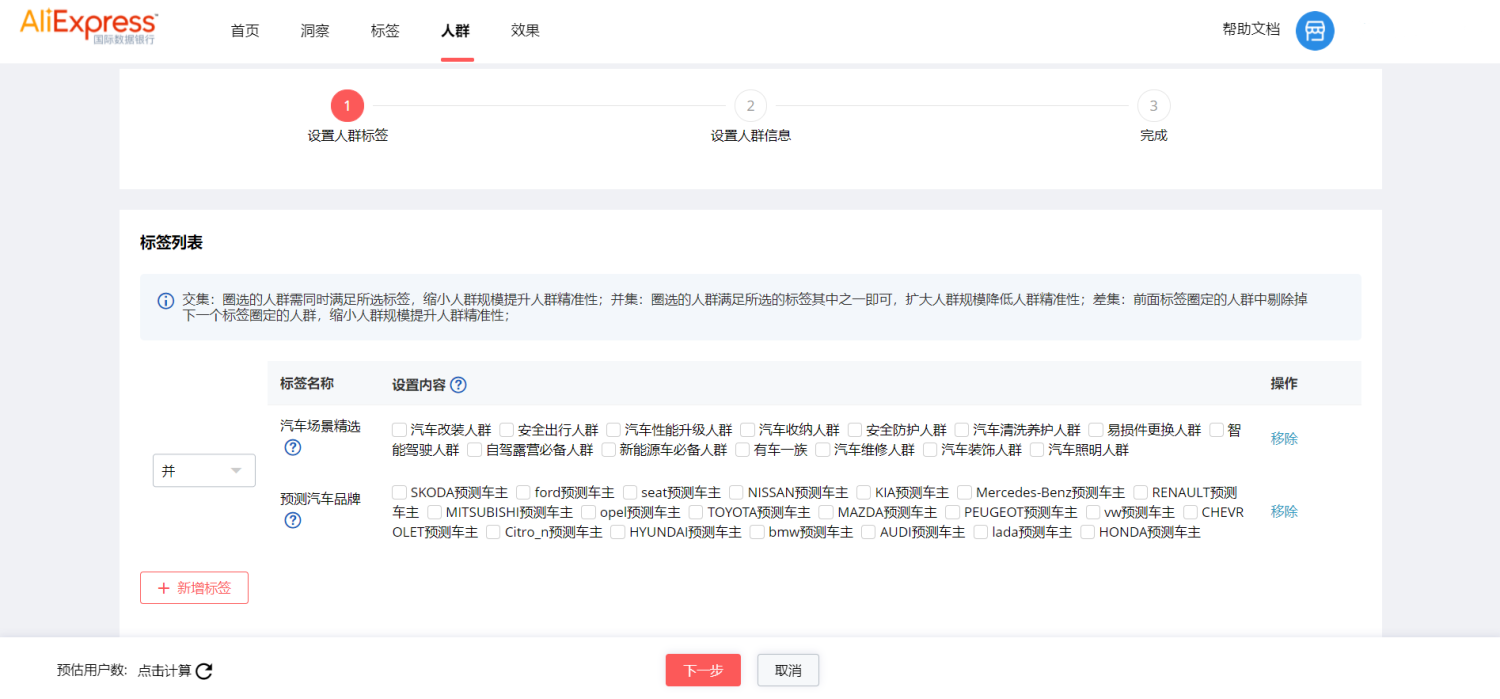Click step 1 设置人群标签 circle
This screenshot has height=699, width=1500.
[347, 105]
